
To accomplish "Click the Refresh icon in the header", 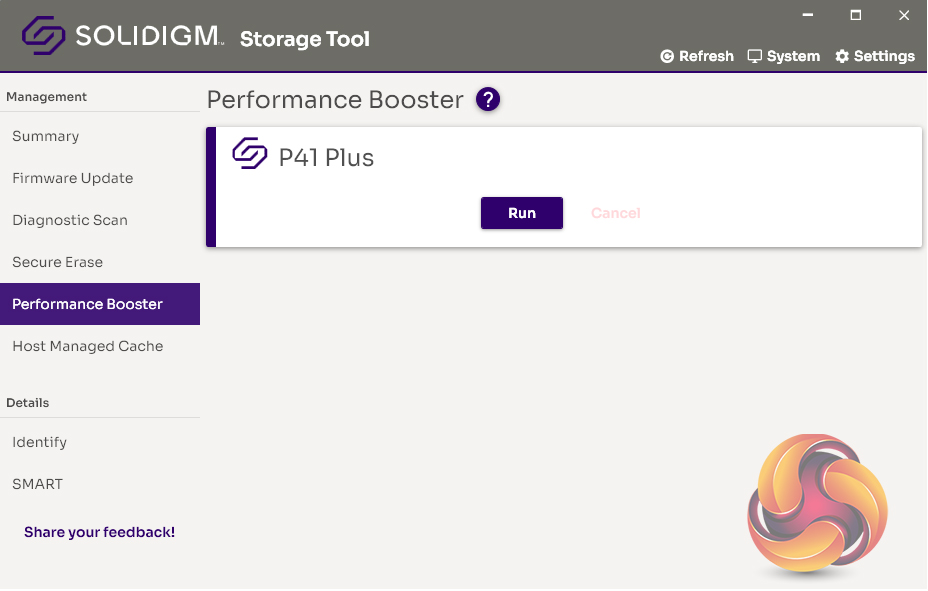I will (x=667, y=57).
